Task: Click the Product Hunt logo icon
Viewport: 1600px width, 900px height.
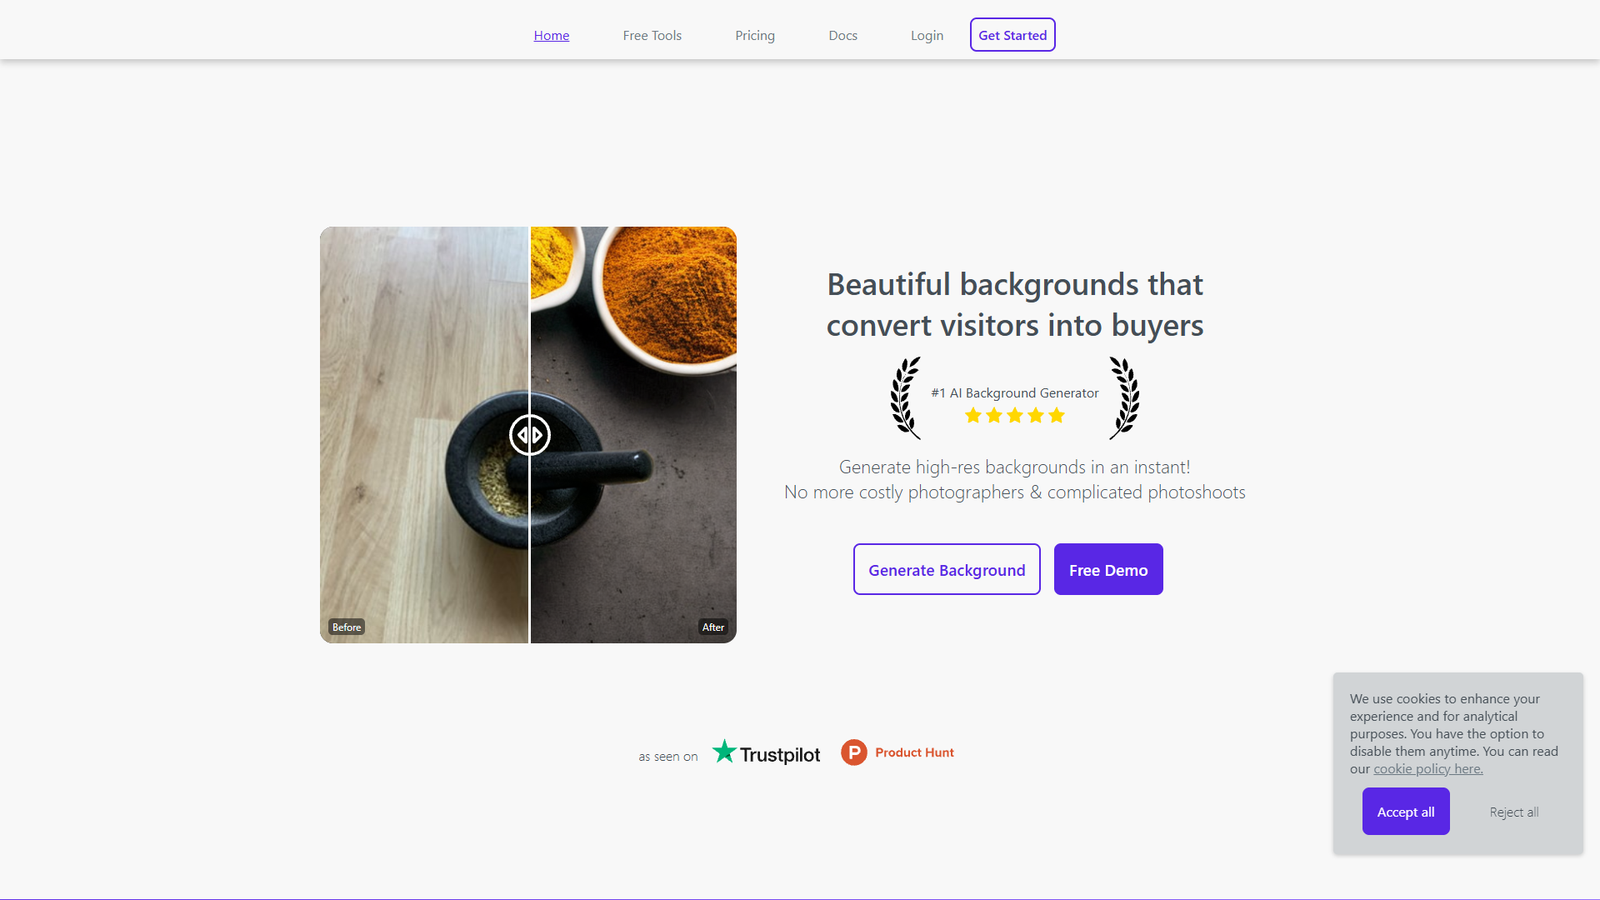Action: point(854,752)
